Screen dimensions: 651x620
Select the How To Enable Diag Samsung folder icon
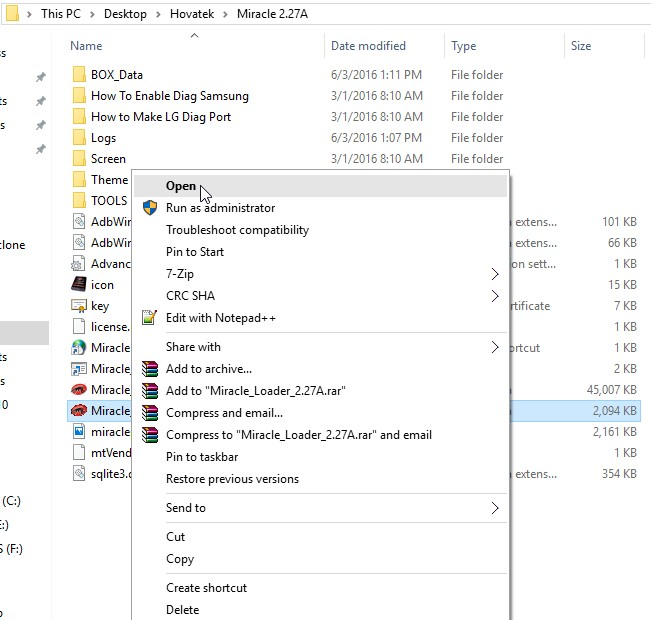pos(79,96)
